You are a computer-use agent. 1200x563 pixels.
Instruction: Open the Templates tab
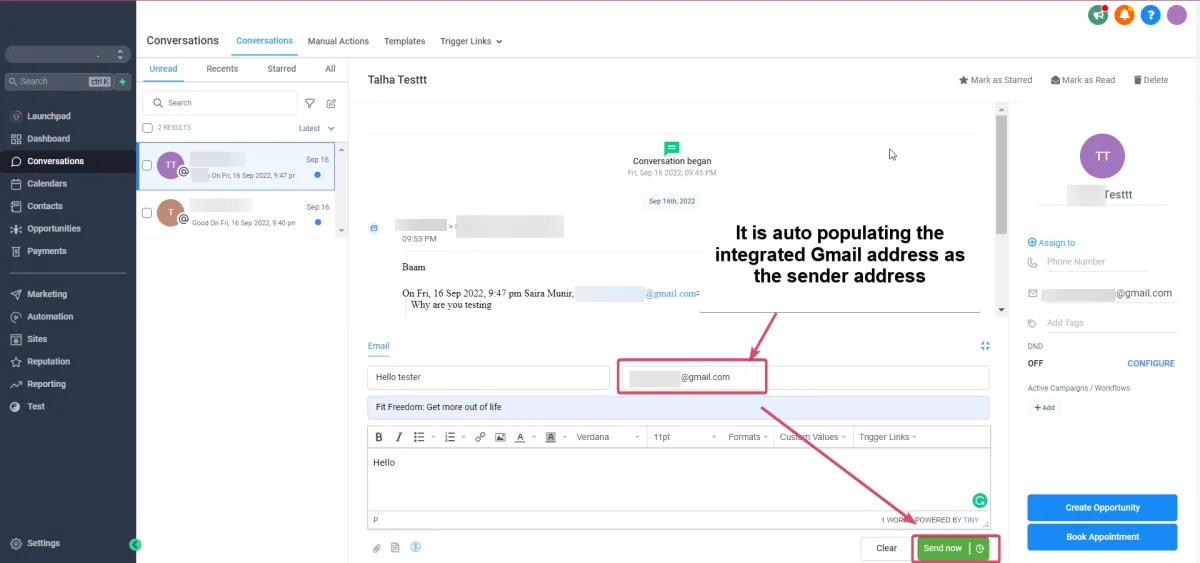click(x=404, y=41)
